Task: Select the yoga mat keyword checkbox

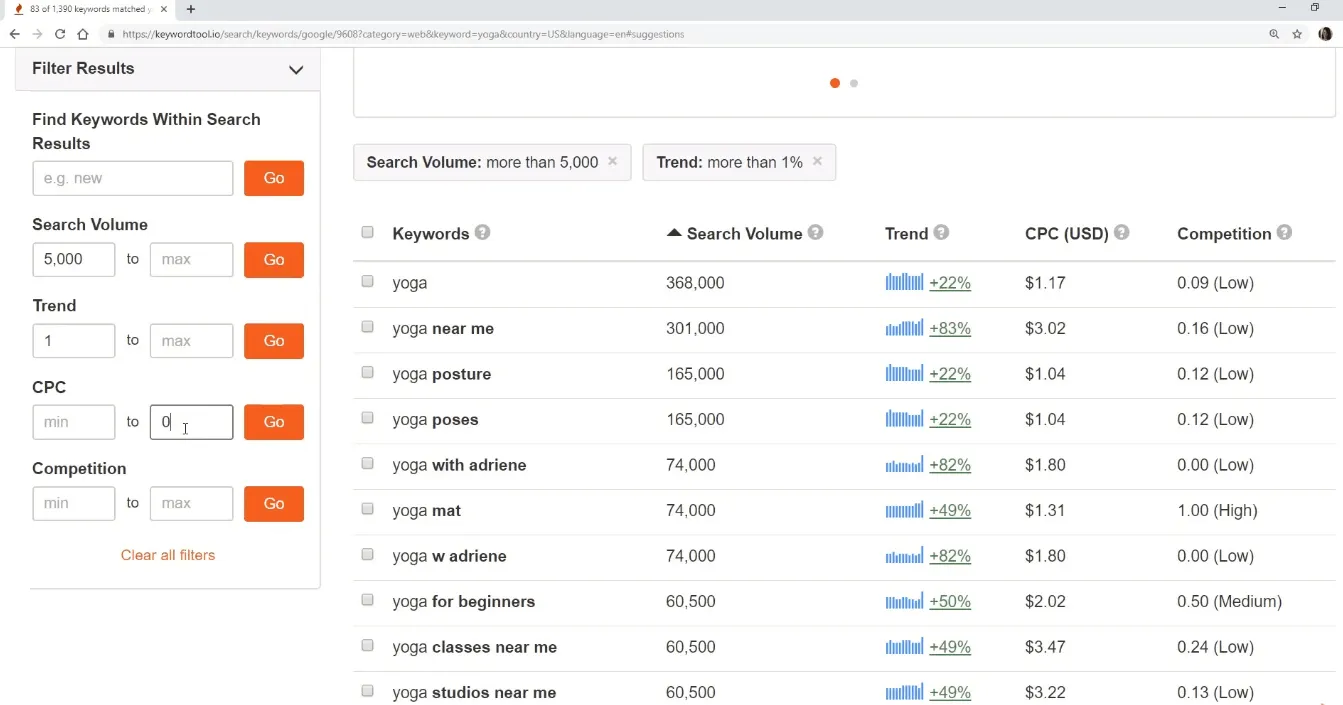Action: (367, 509)
